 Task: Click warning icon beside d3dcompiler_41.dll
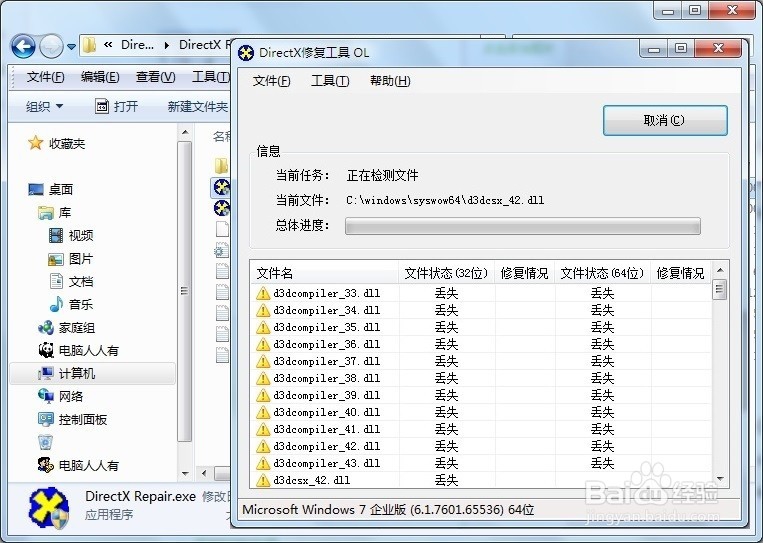pos(263,429)
